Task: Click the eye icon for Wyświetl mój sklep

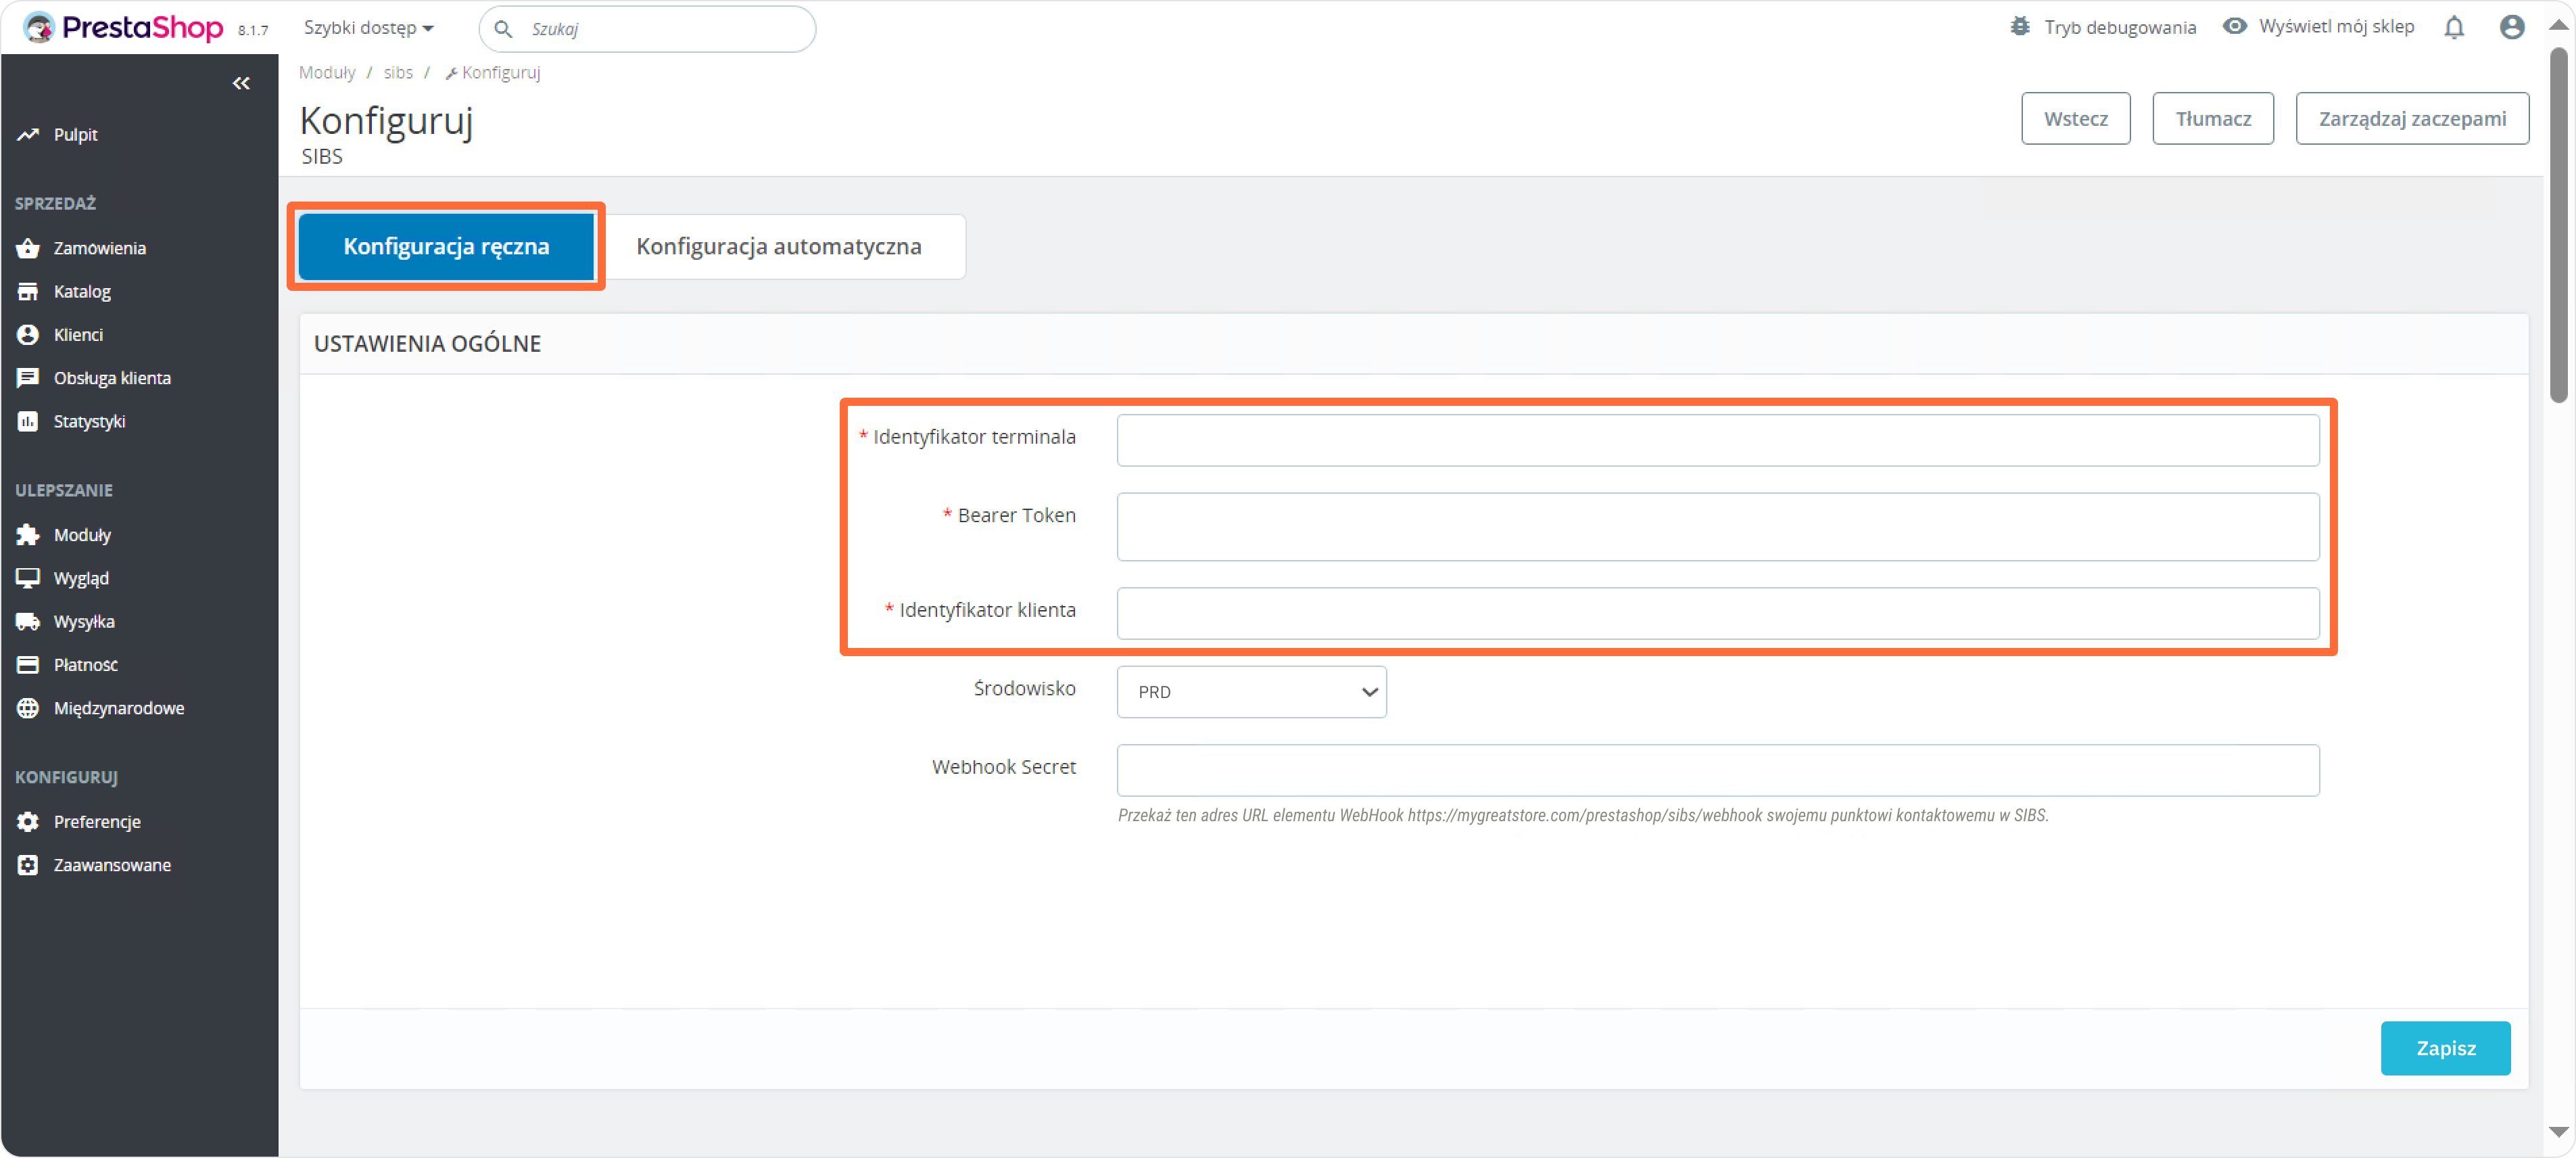Action: (x=2234, y=27)
